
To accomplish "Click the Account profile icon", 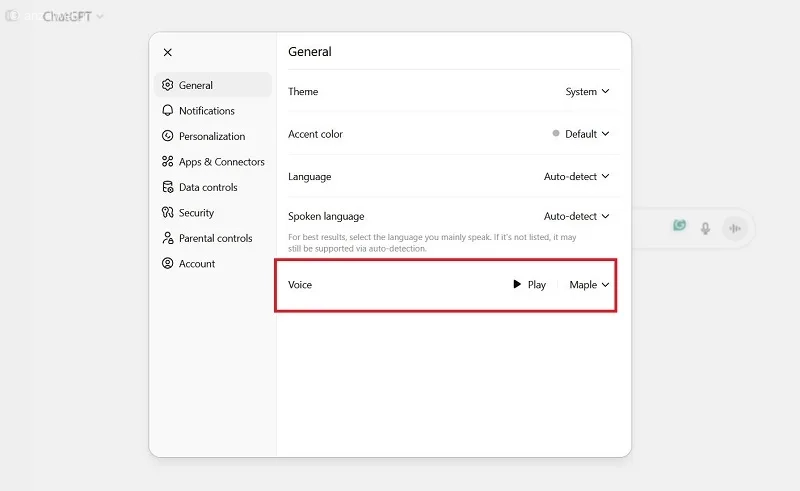I will coord(168,264).
